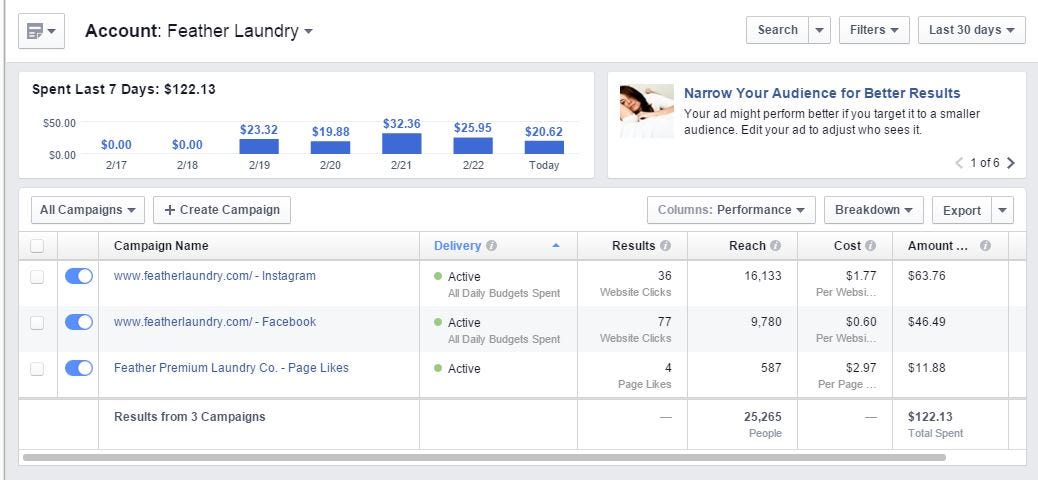The width and height of the screenshot is (1038, 480).
Task: Click the $122.13 Total Spent value
Action: click(930, 416)
